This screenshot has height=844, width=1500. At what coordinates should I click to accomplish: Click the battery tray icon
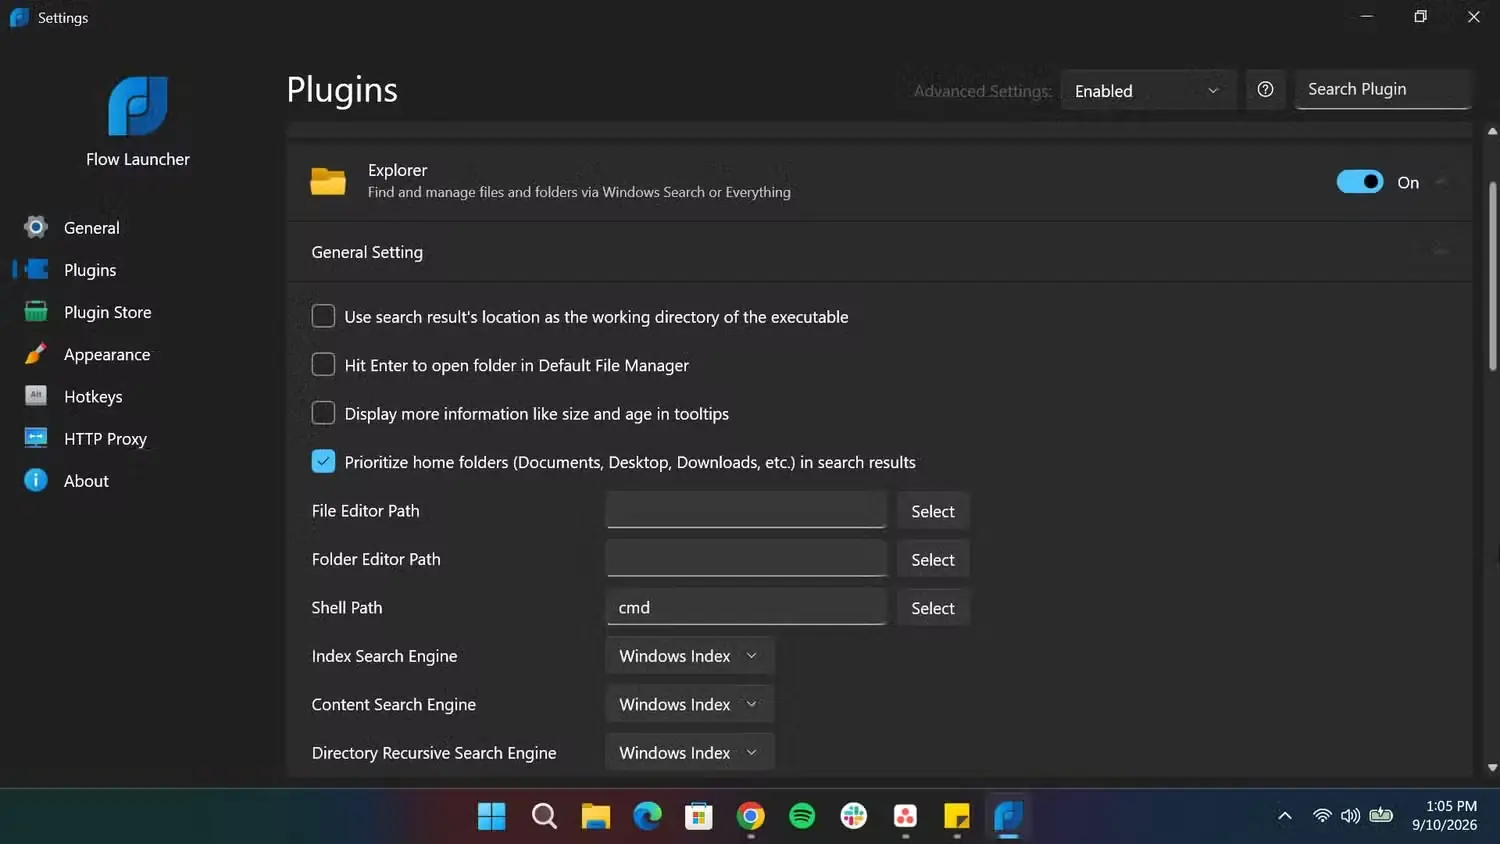click(x=1381, y=816)
